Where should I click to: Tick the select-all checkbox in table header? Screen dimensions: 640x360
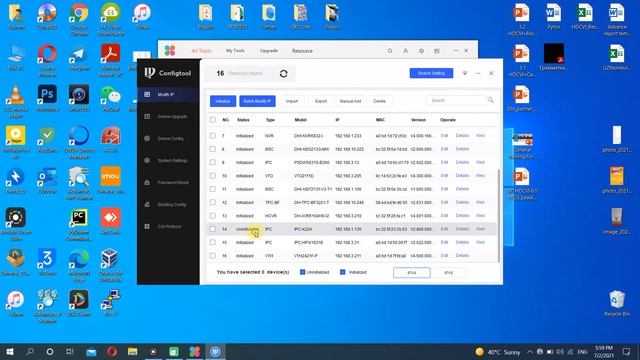click(x=213, y=120)
